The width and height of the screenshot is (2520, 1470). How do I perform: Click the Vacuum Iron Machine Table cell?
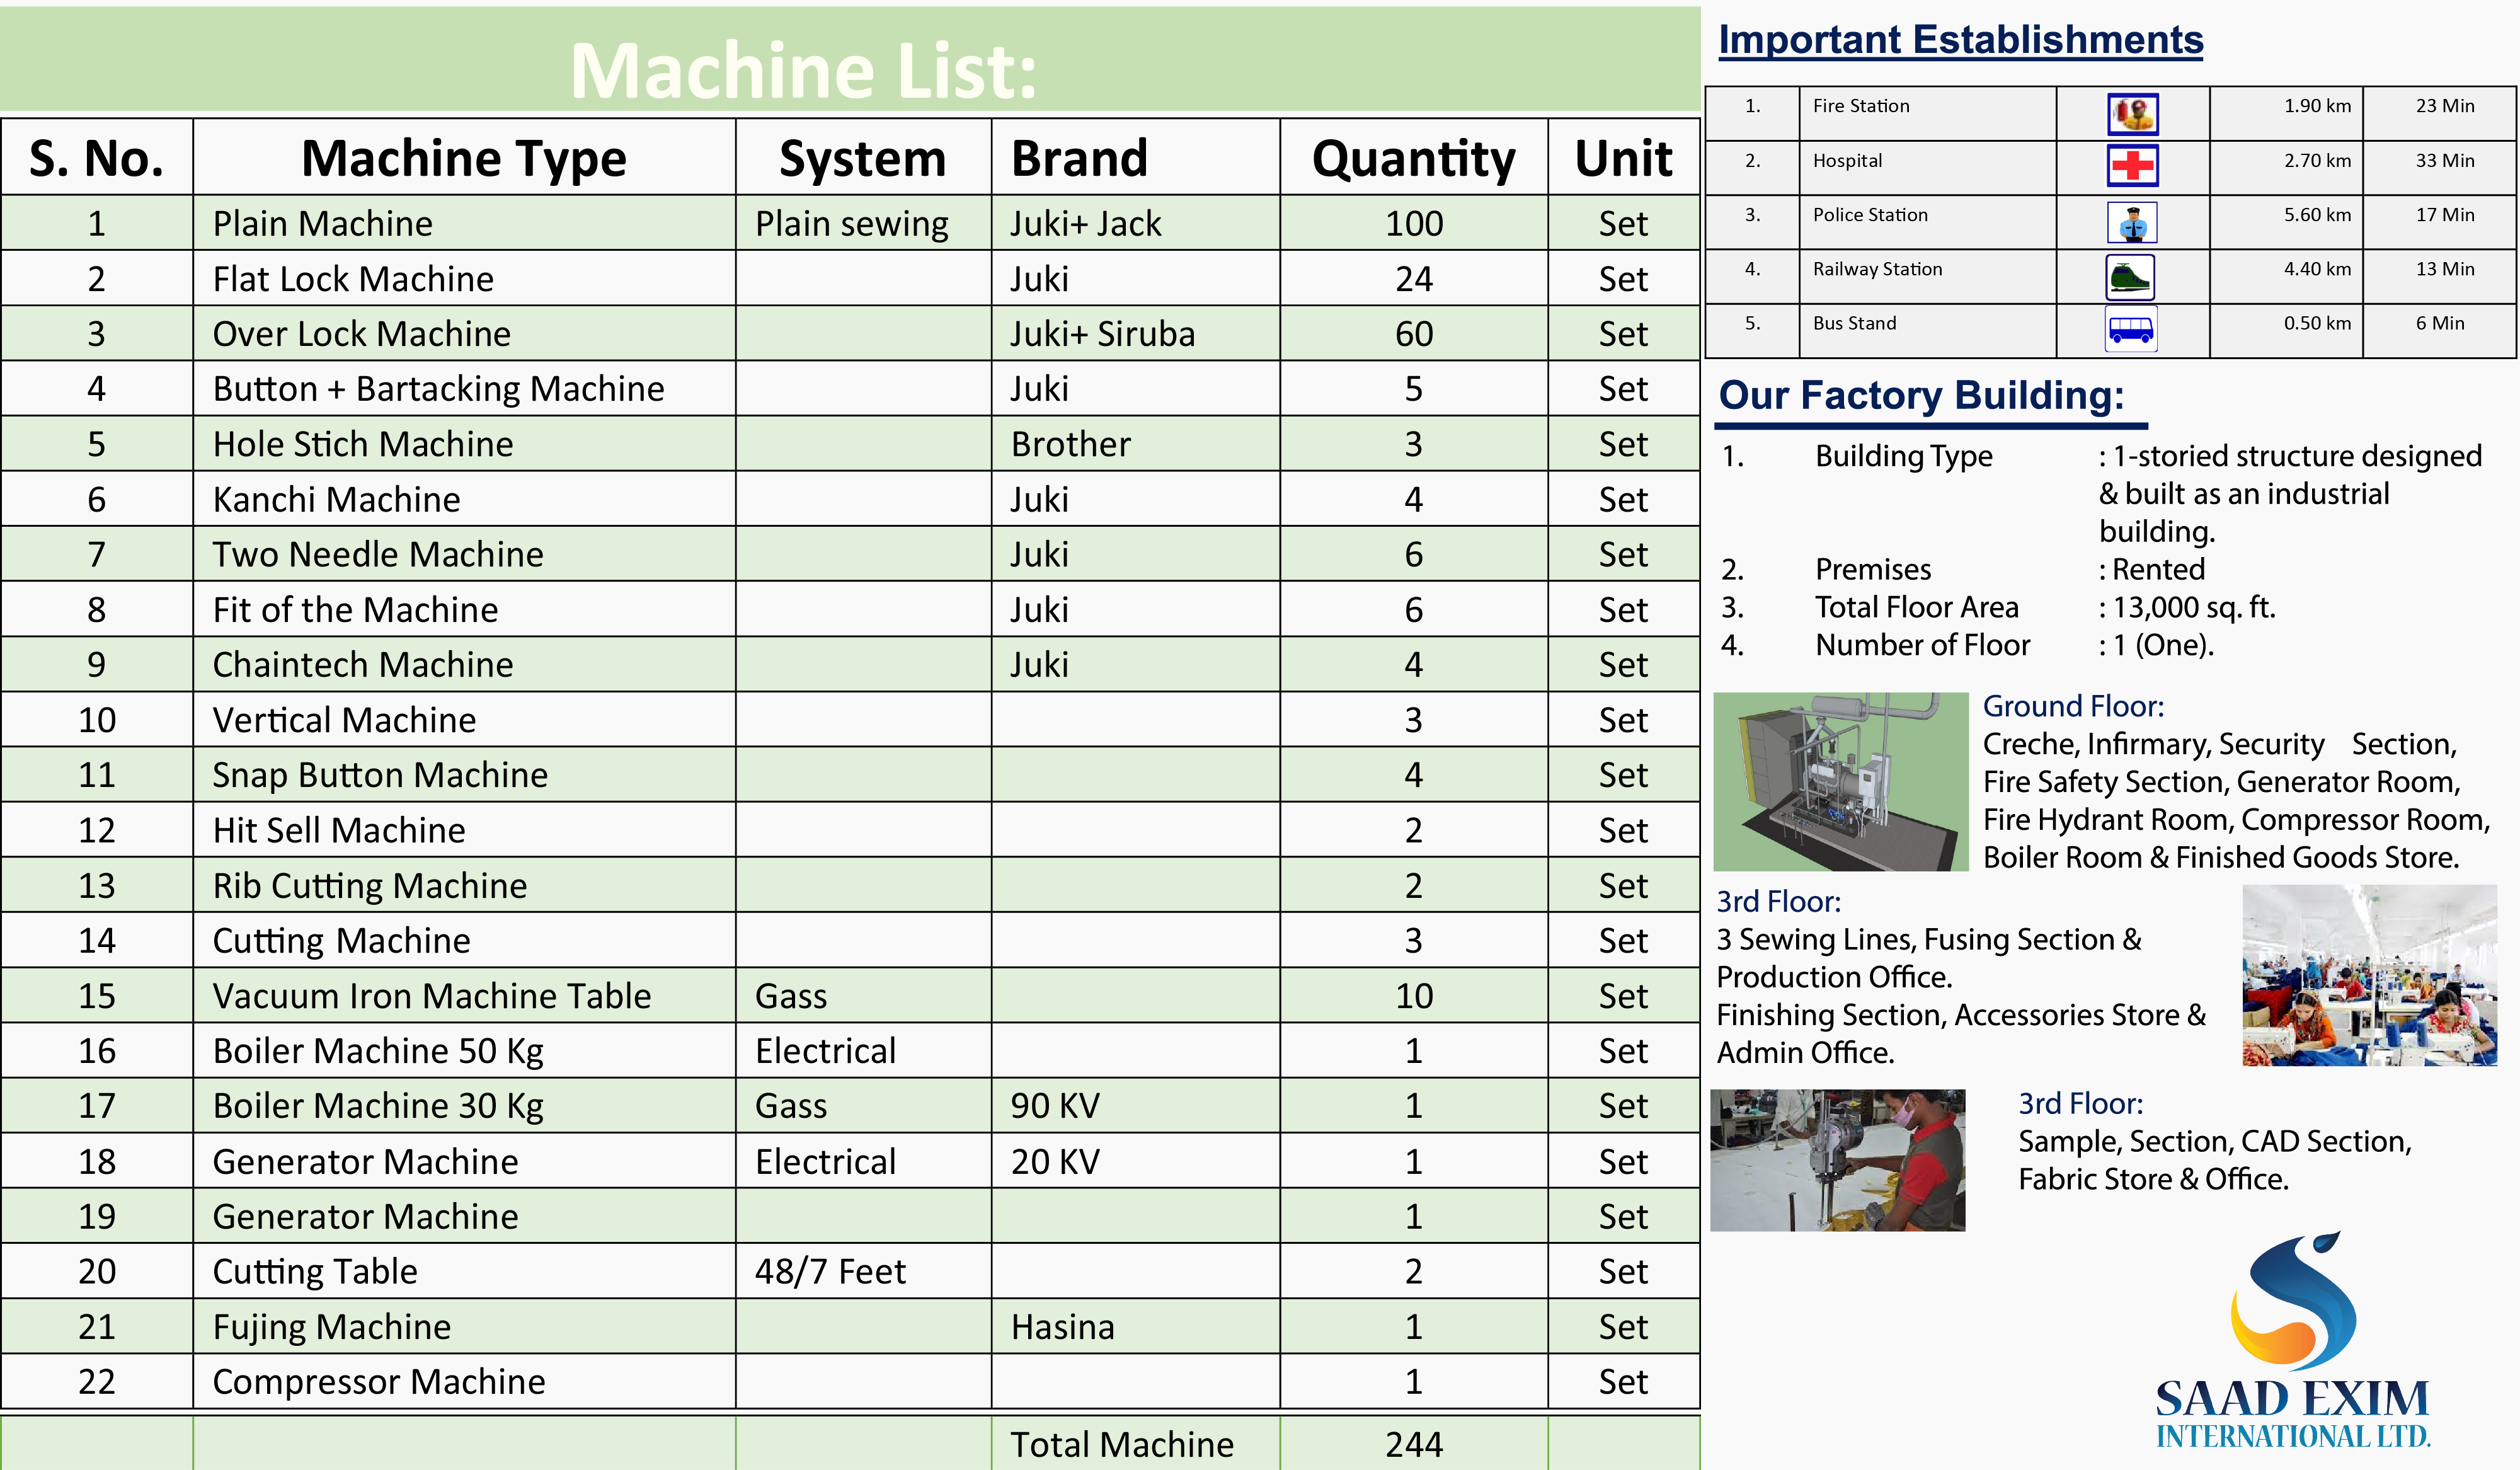[x=431, y=995]
